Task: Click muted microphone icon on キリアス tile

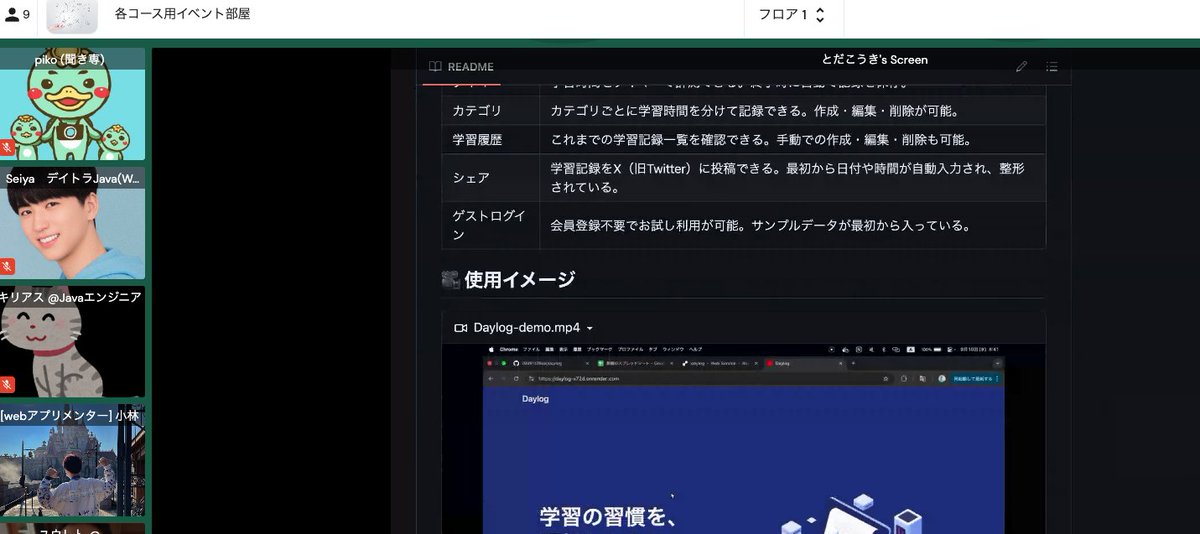Action: point(8,384)
